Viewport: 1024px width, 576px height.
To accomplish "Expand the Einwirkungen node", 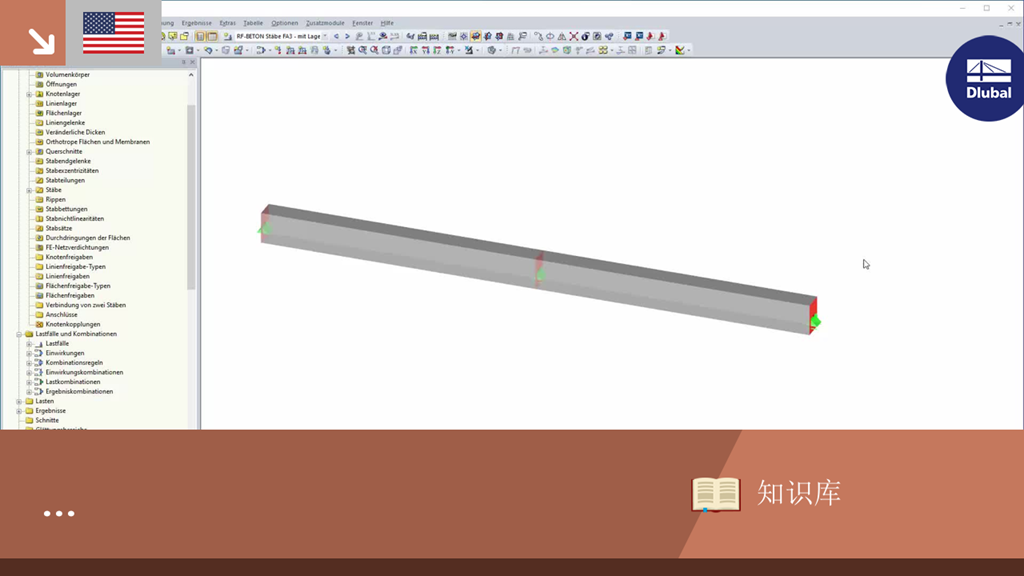I will click(29, 353).
